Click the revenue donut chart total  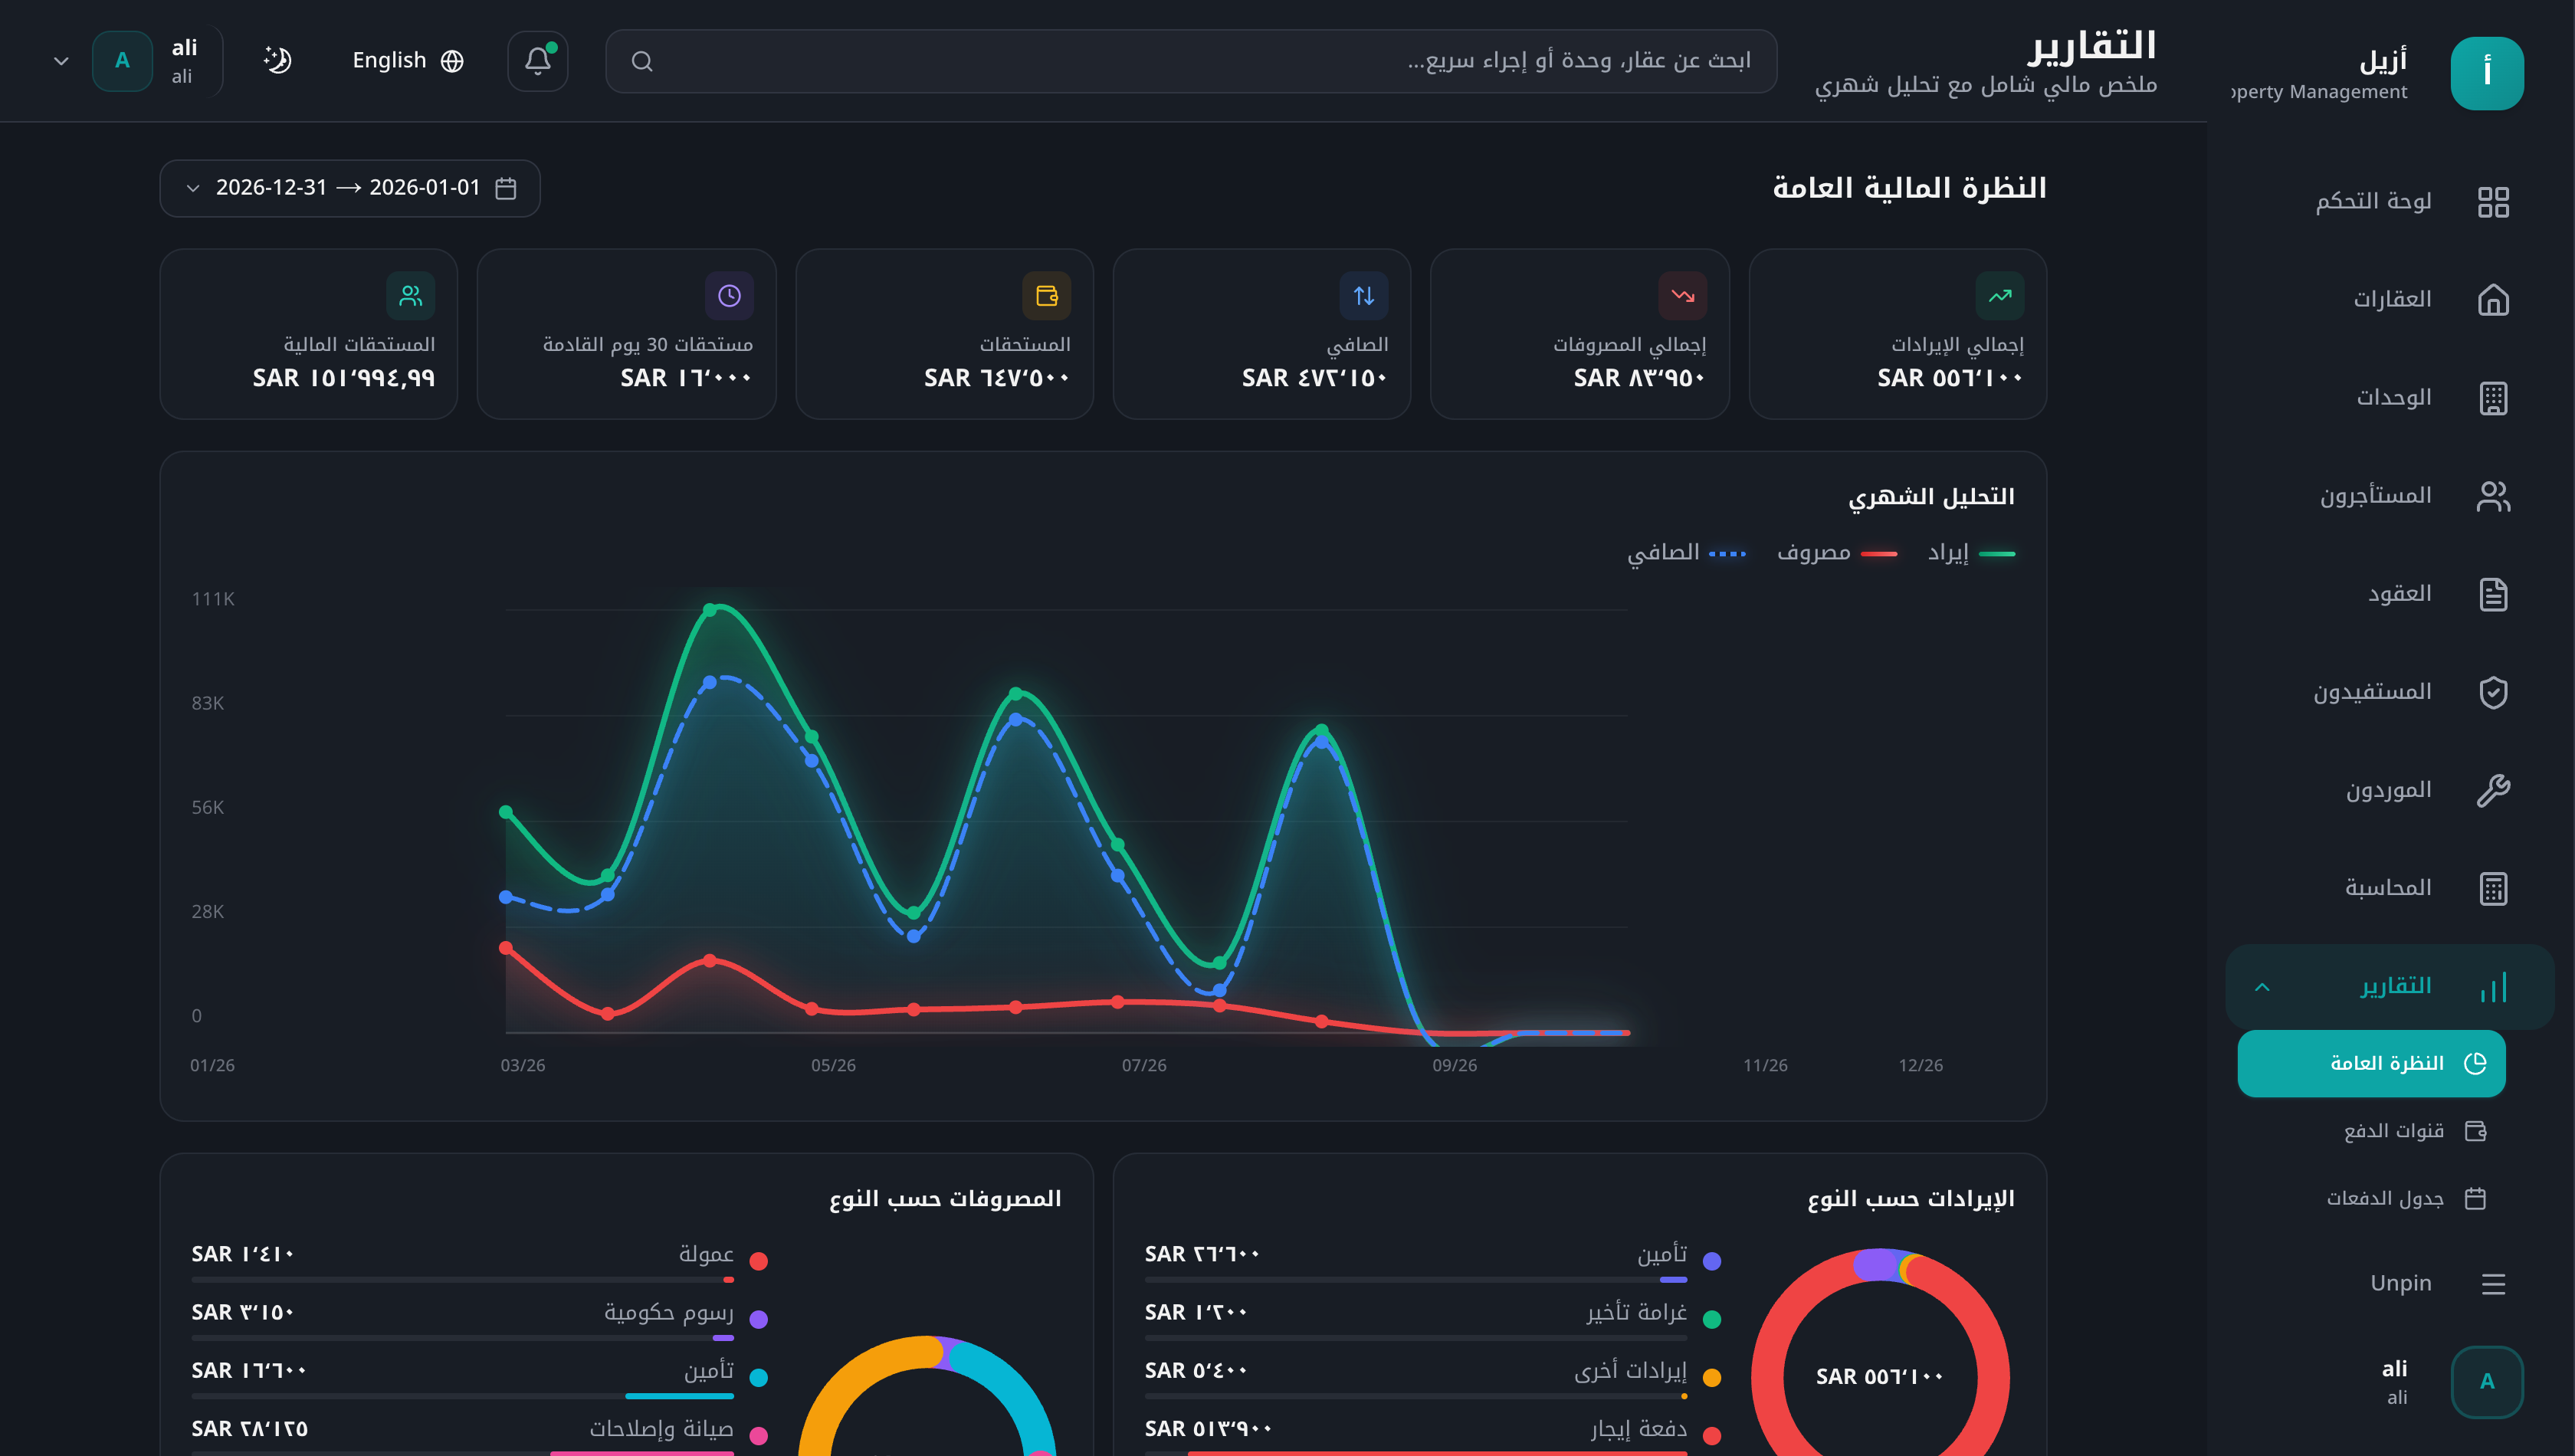click(x=1880, y=1377)
